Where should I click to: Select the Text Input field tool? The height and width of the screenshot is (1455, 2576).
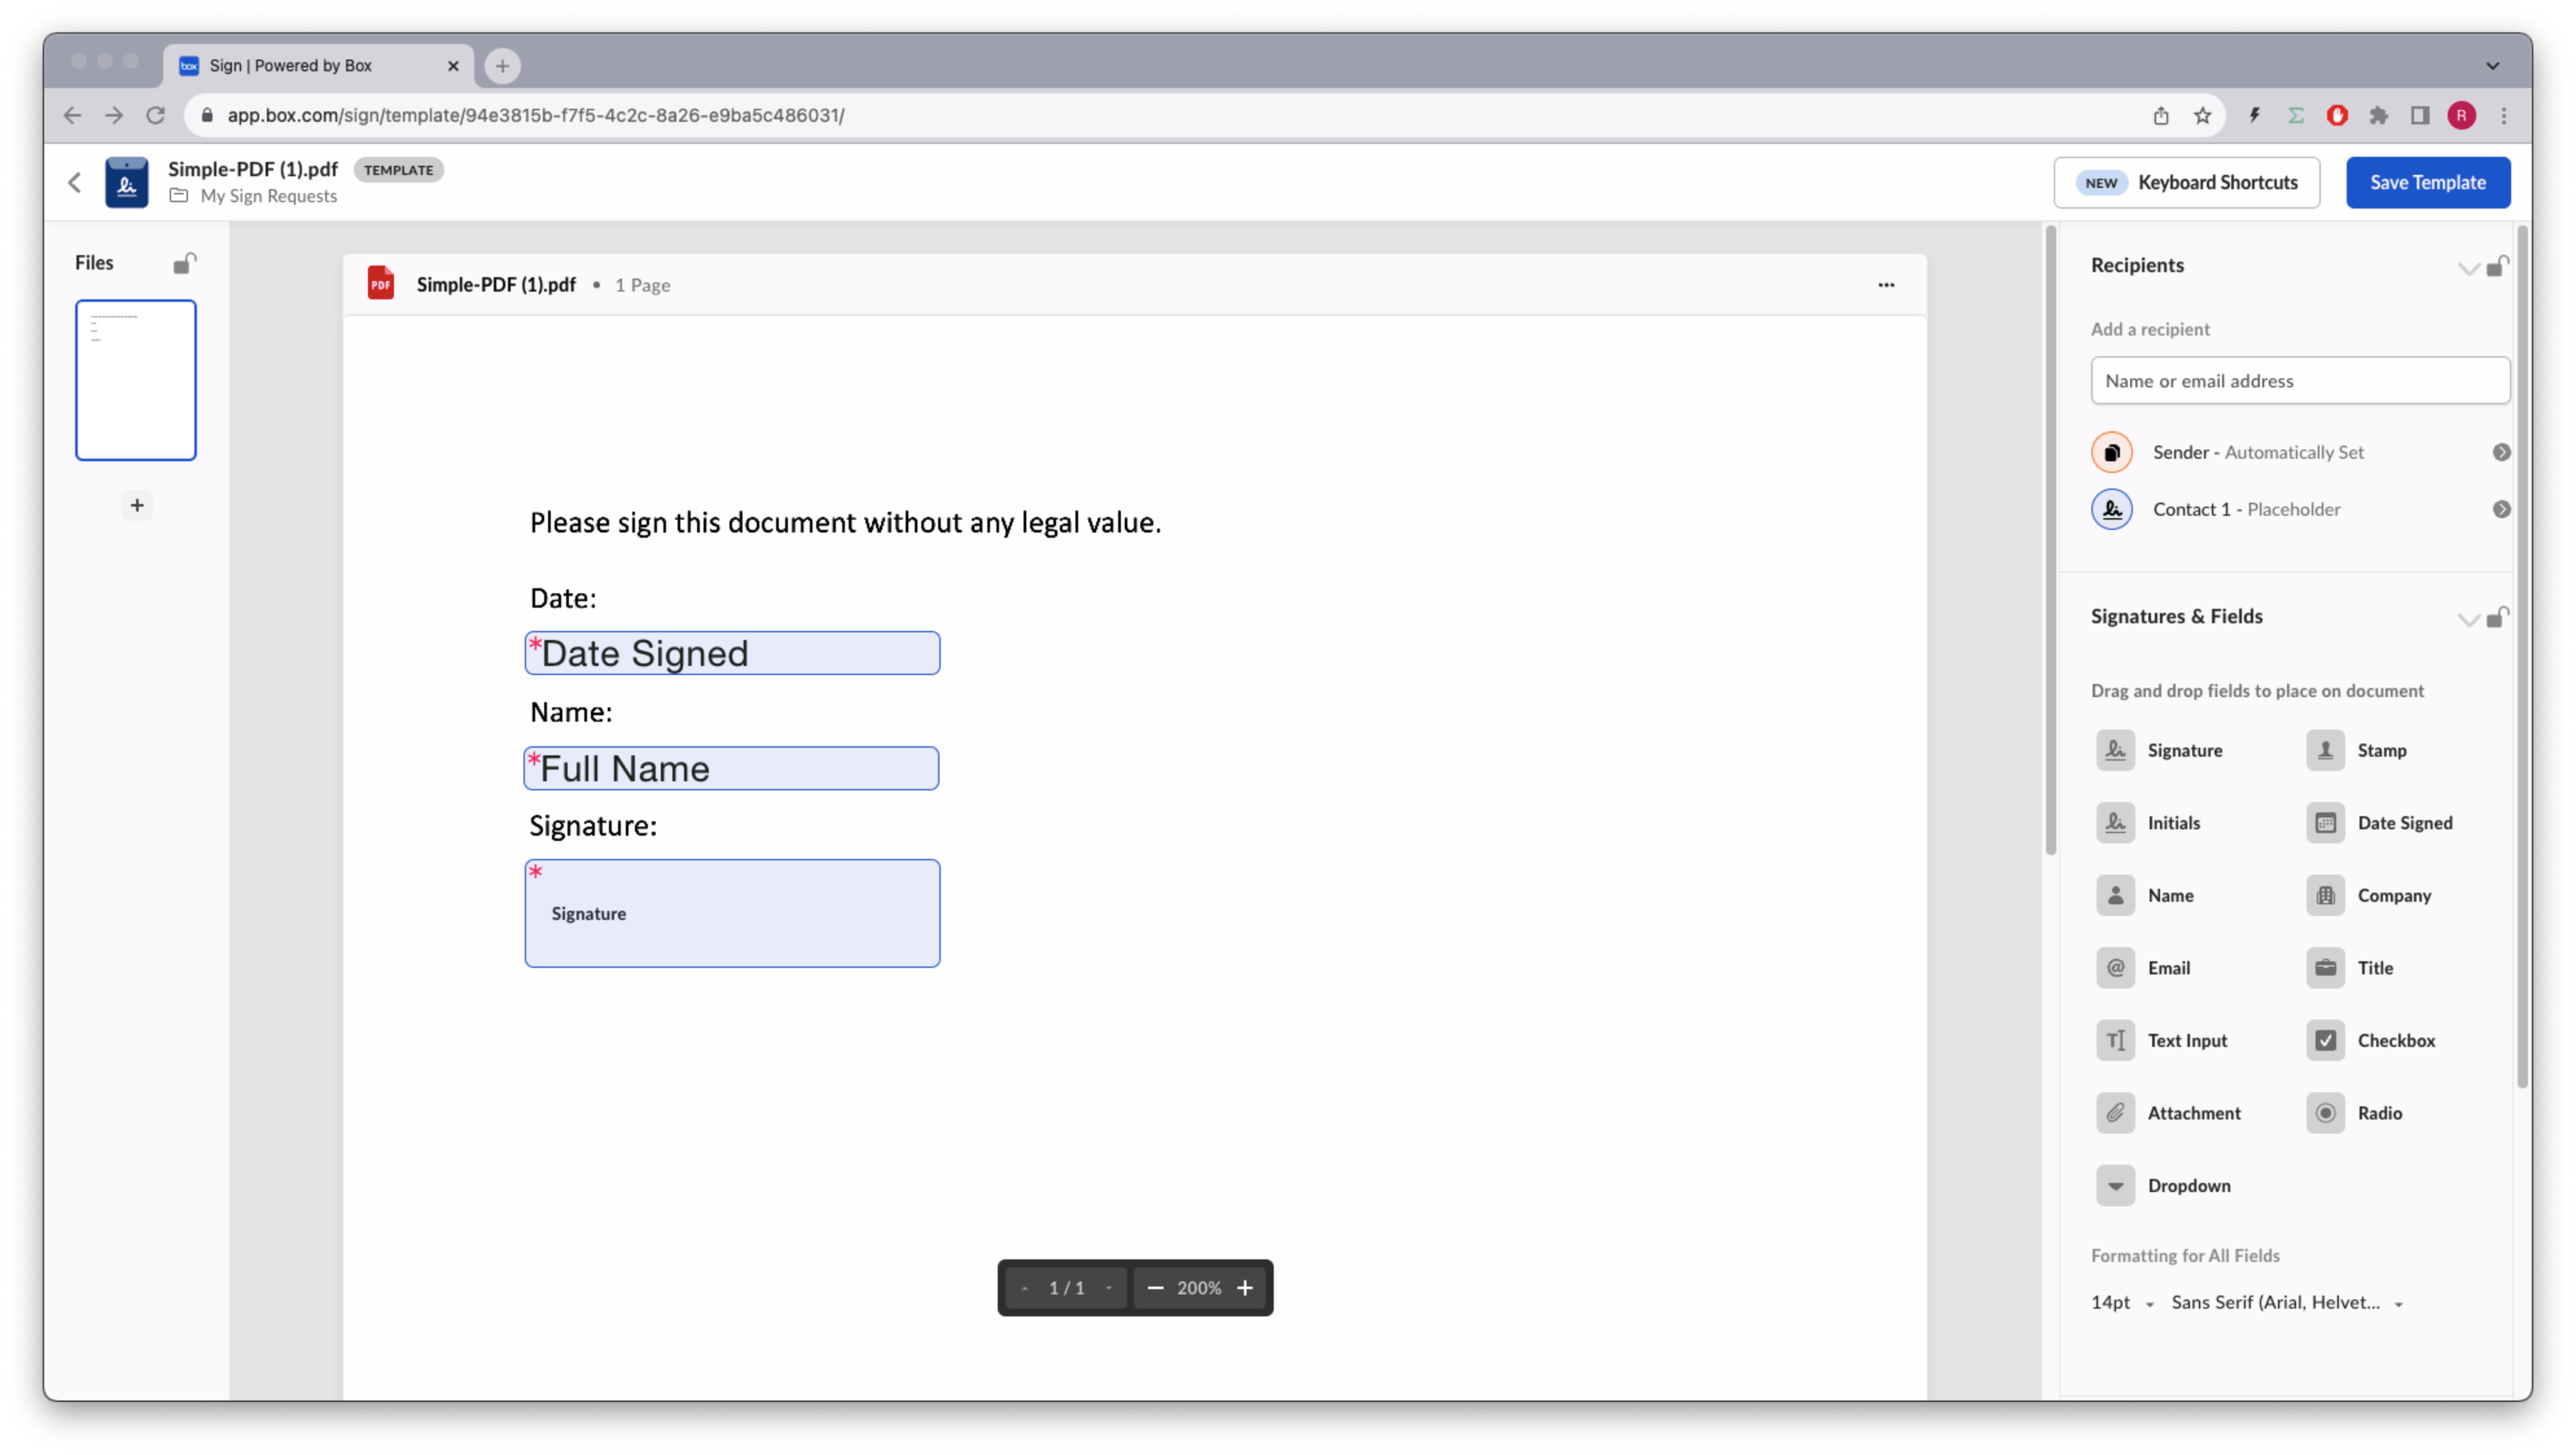coord(2188,1040)
